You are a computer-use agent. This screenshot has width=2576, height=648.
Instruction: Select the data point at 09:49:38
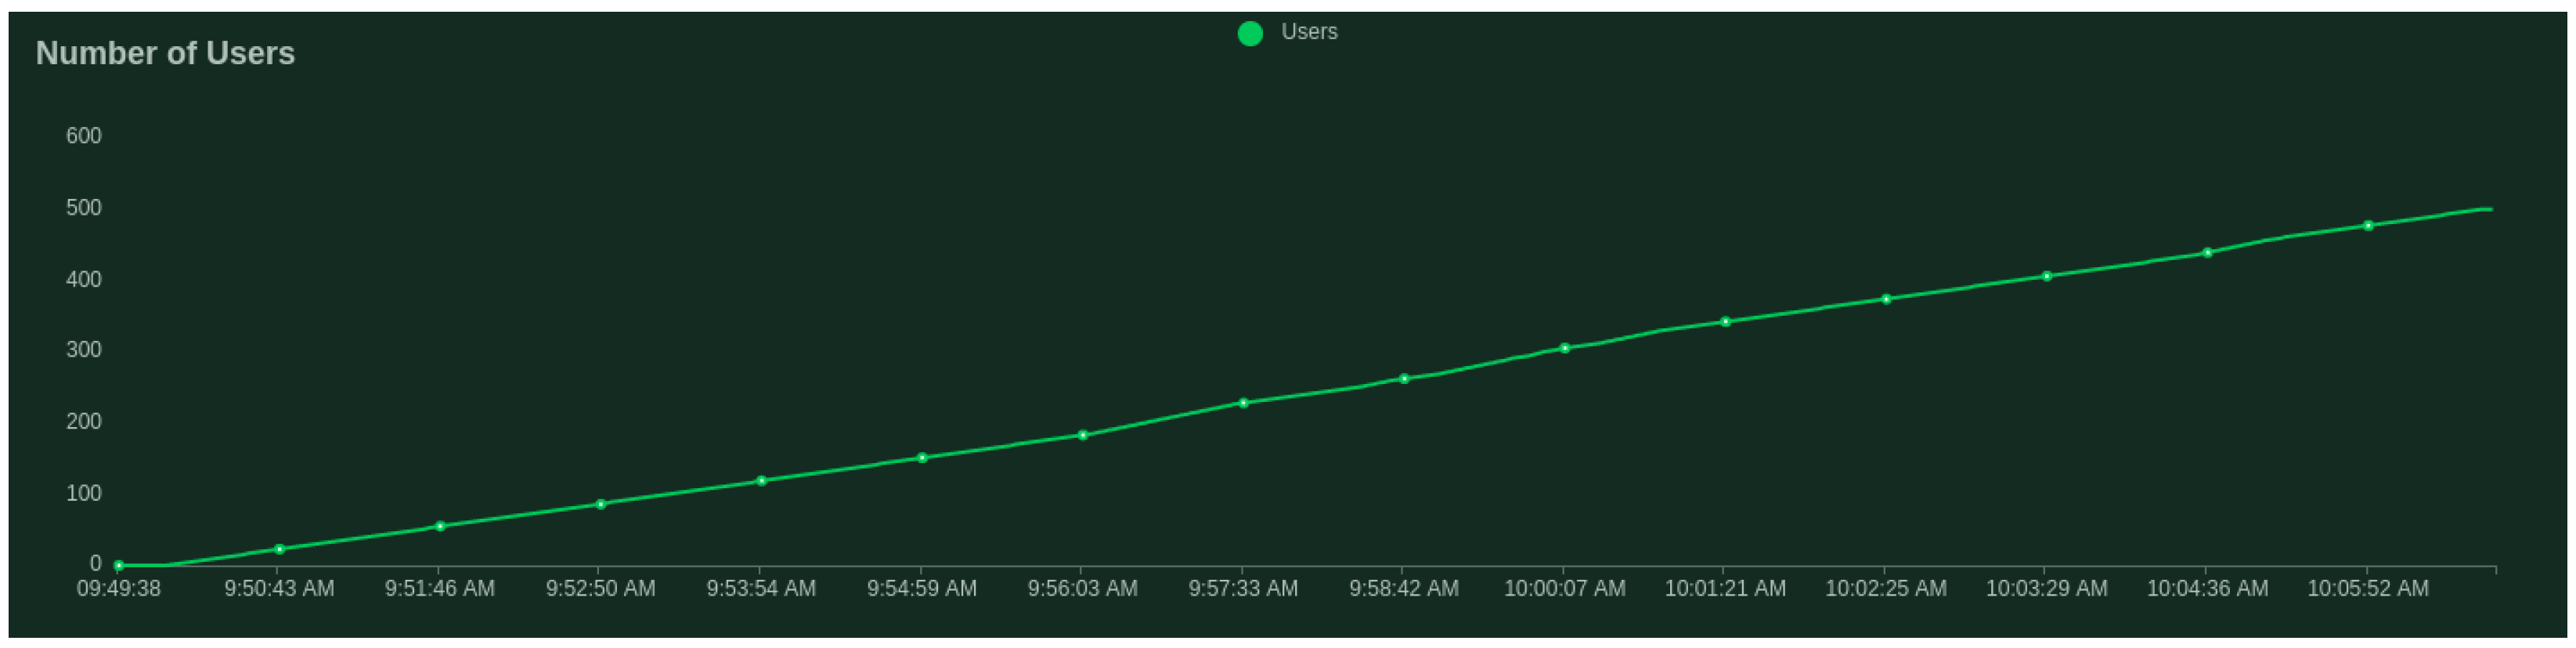pos(119,566)
